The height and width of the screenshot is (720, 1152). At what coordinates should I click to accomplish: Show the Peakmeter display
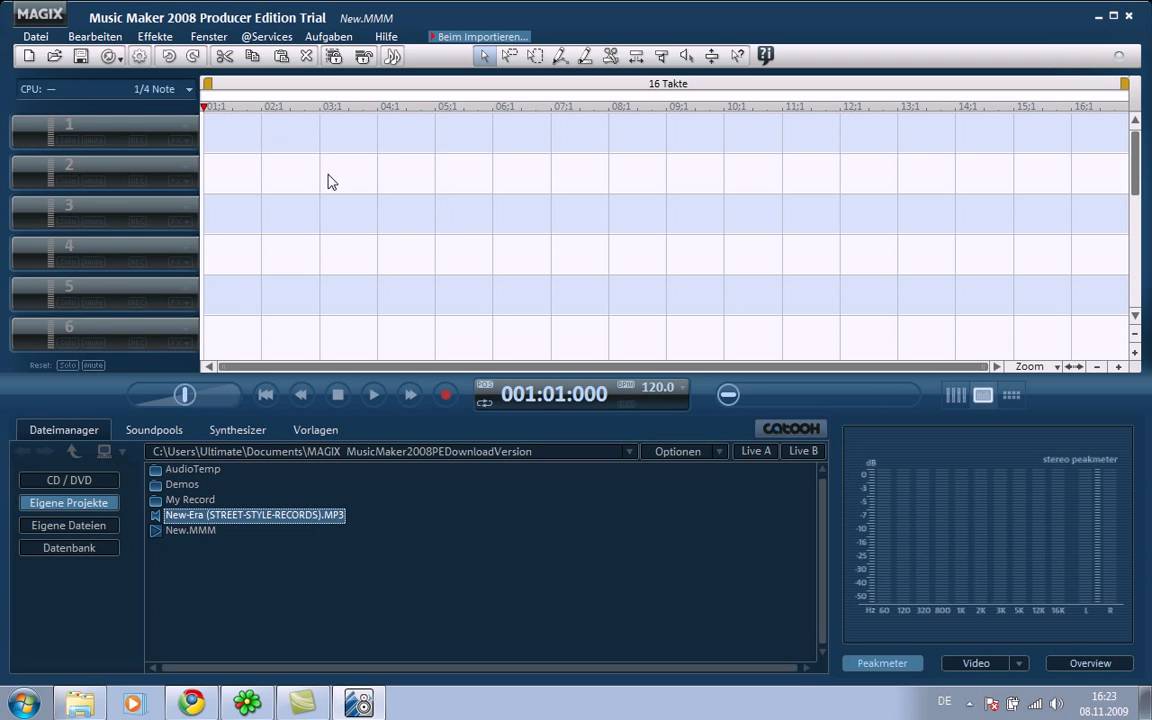(882, 663)
